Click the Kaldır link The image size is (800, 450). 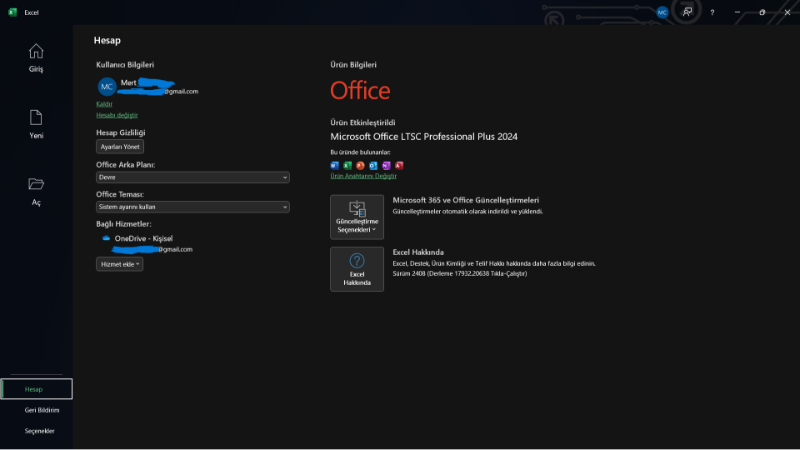tap(104, 104)
